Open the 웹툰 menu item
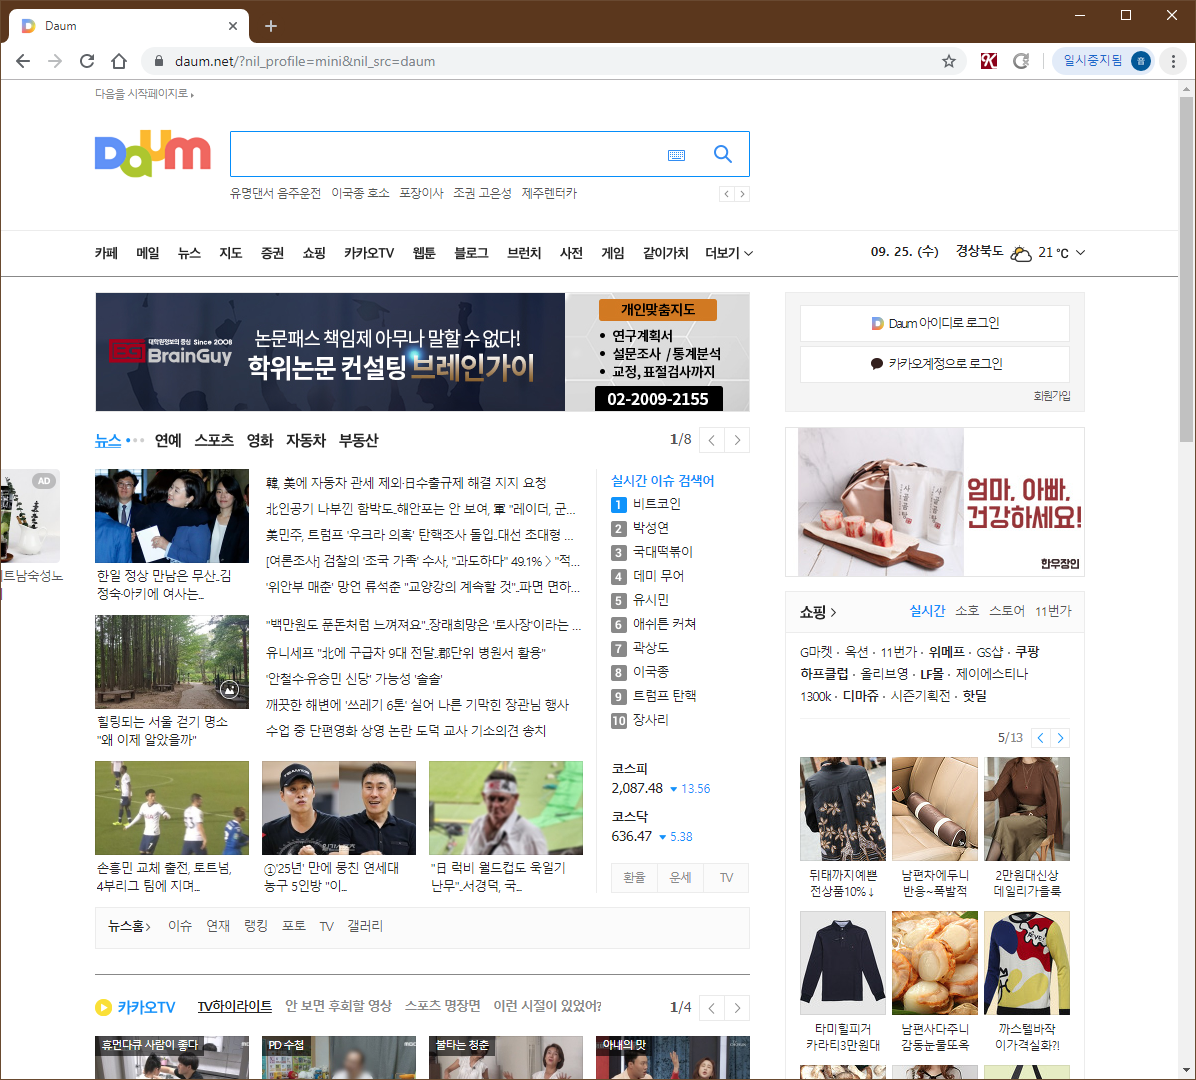Screen dimensions: 1196x1080 click(424, 253)
